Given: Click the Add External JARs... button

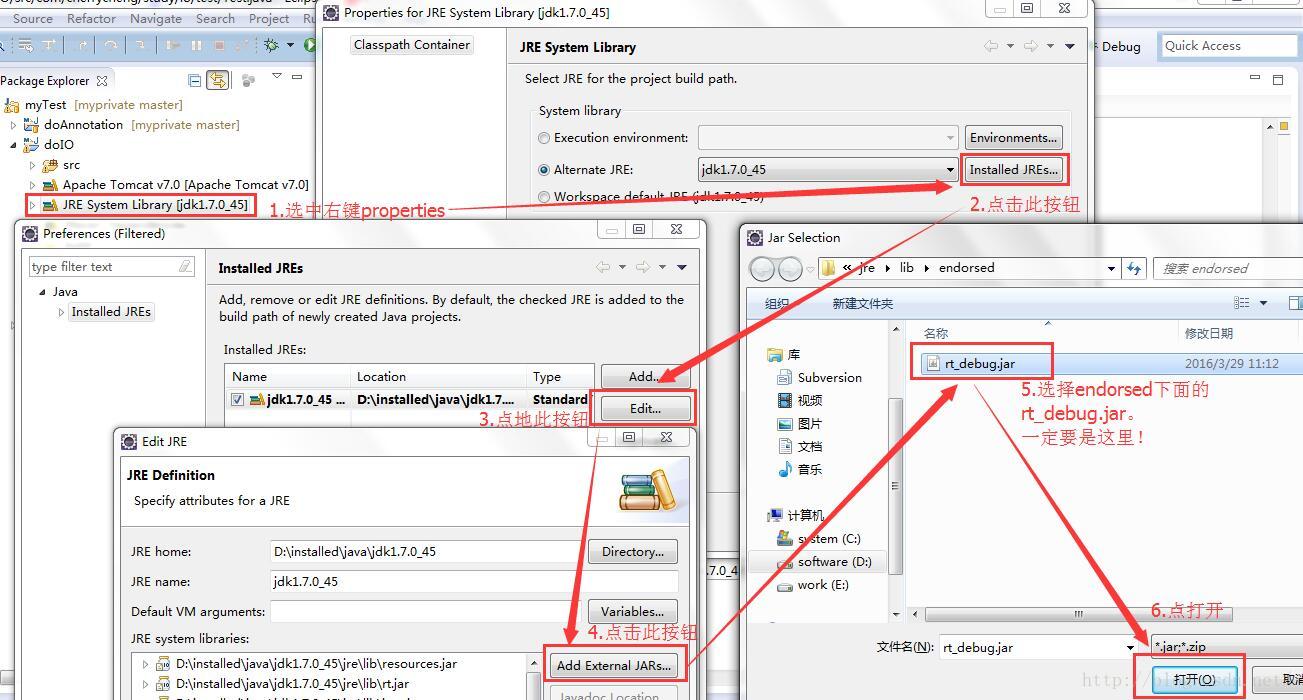Looking at the screenshot, I should click(615, 665).
